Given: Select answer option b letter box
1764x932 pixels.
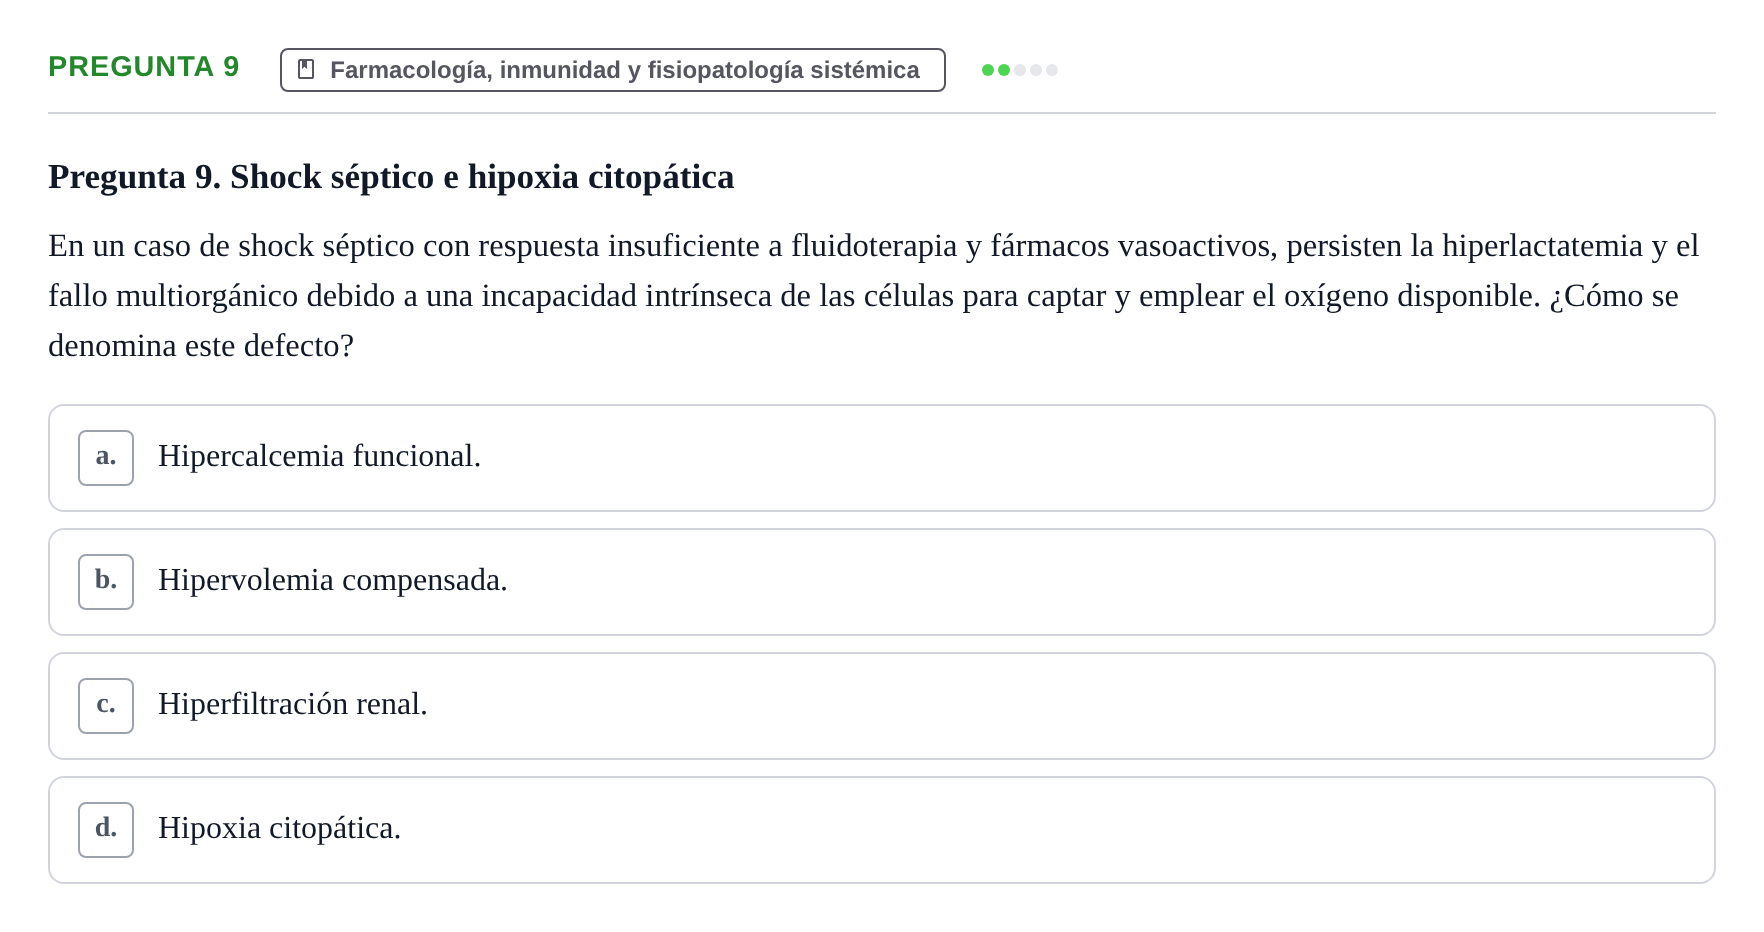Looking at the screenshot, I should click(x=106, y=582).
